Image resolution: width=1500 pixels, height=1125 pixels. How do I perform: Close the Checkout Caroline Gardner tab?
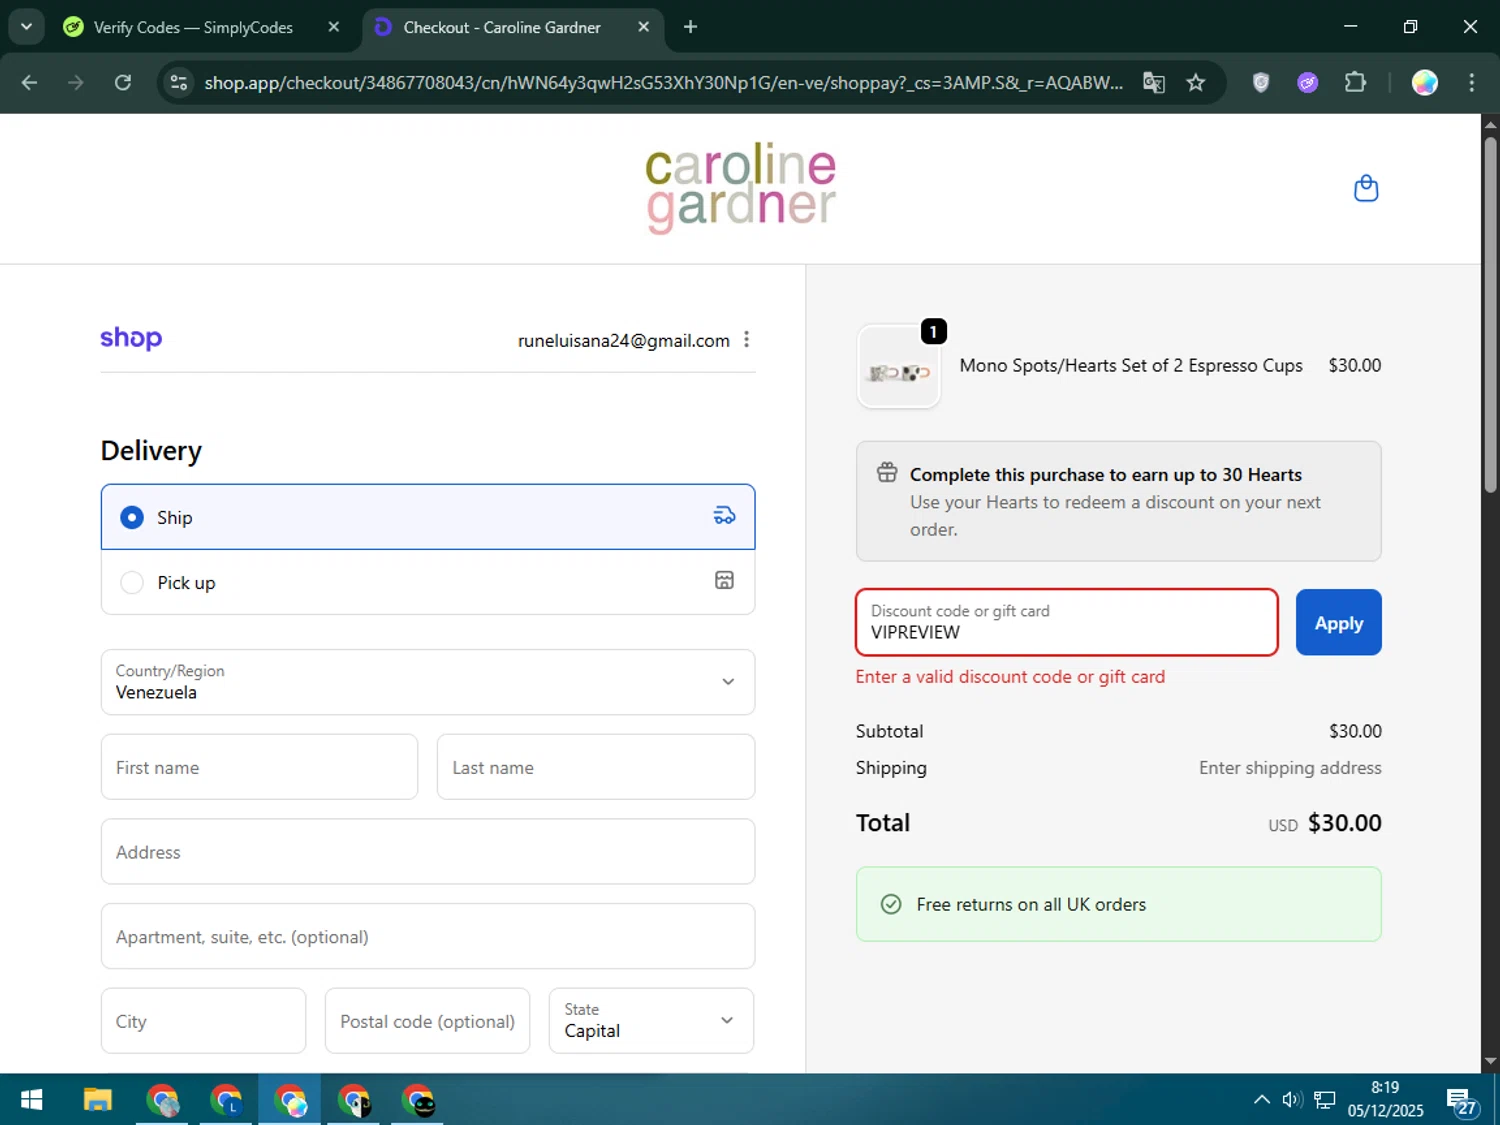644,27
